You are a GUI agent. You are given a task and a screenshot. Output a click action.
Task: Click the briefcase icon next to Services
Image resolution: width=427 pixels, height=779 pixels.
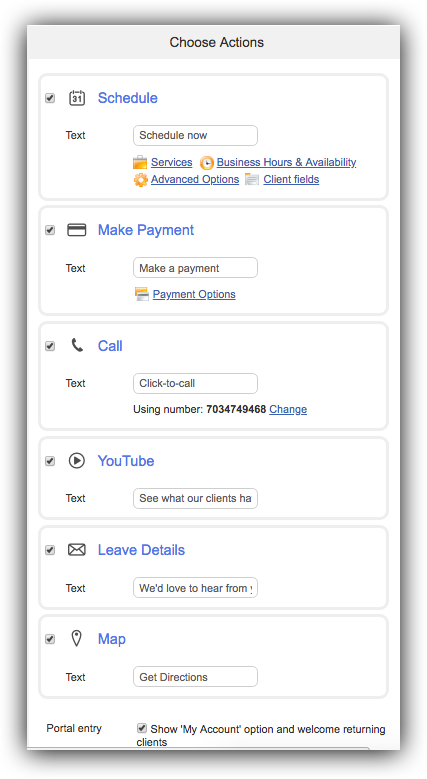[140, 162]
